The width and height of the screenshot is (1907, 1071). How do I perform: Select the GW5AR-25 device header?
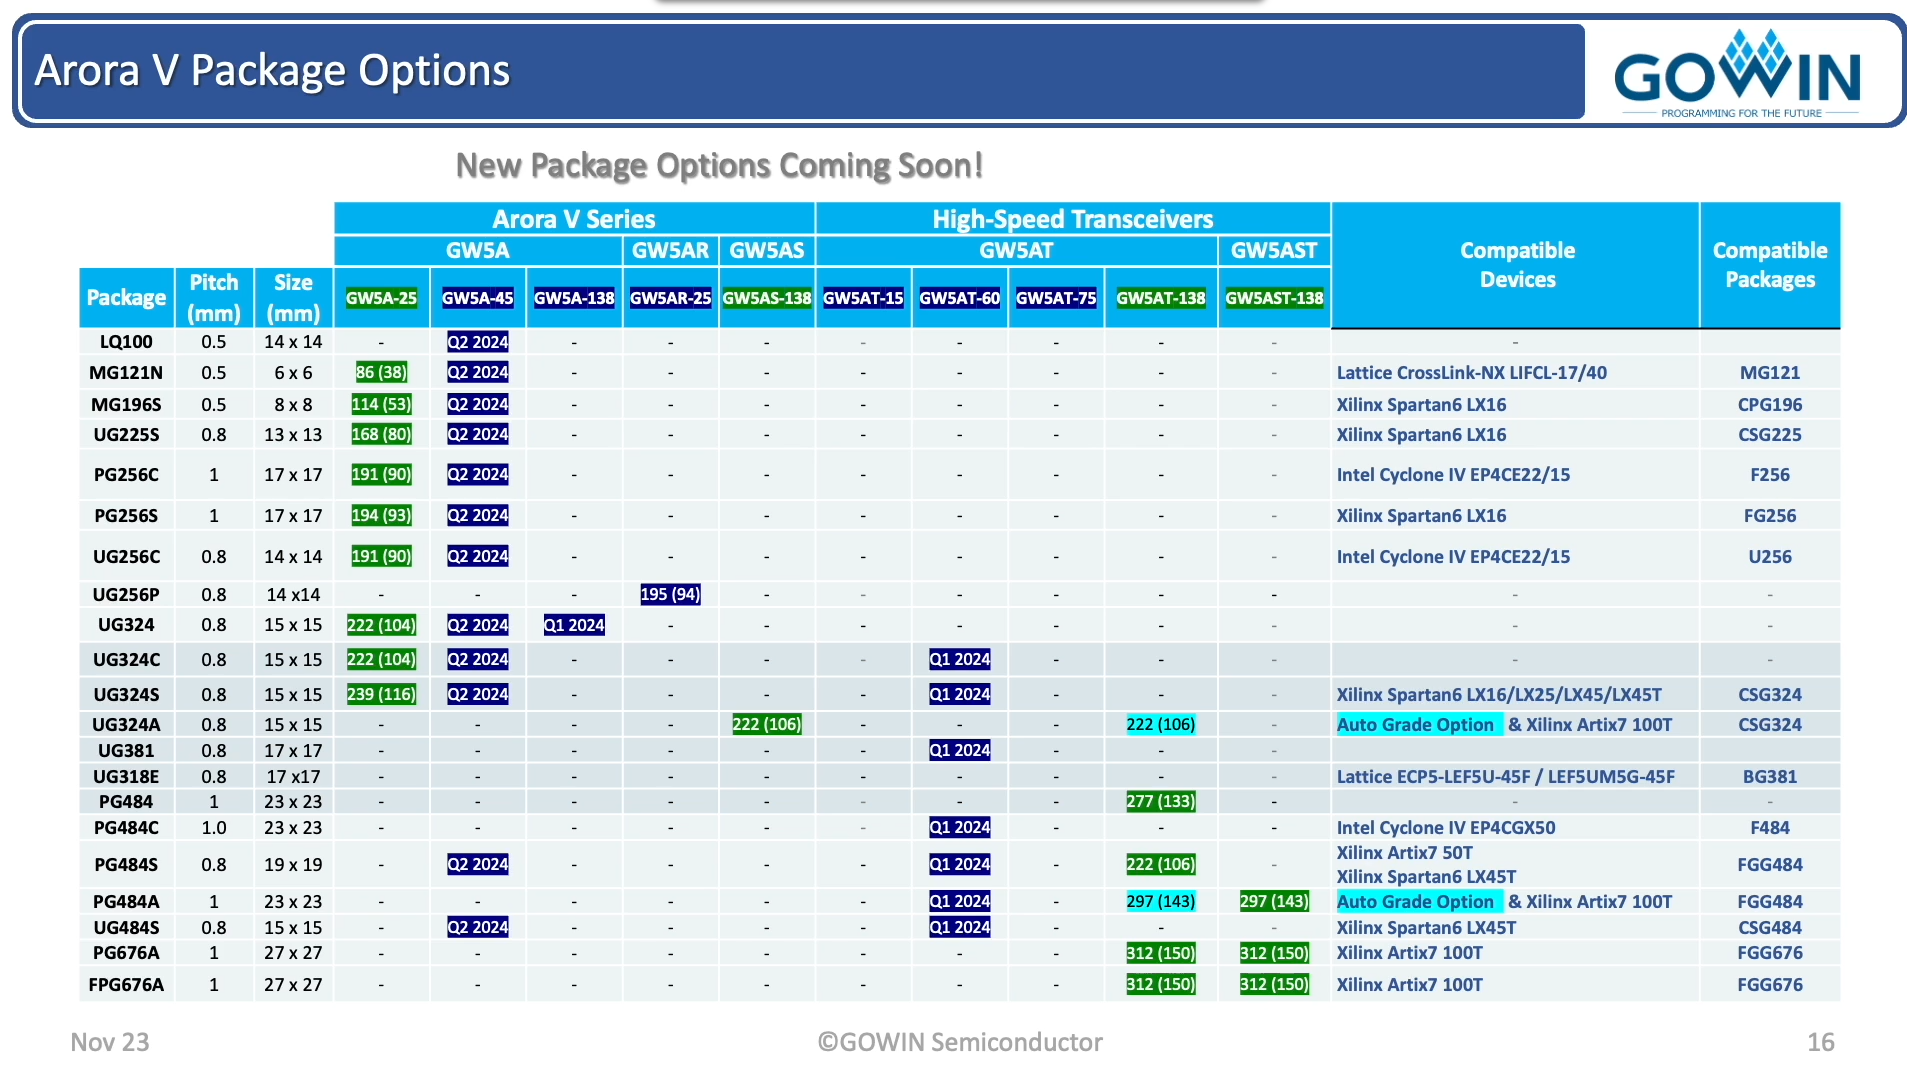(x=670, y=298)
